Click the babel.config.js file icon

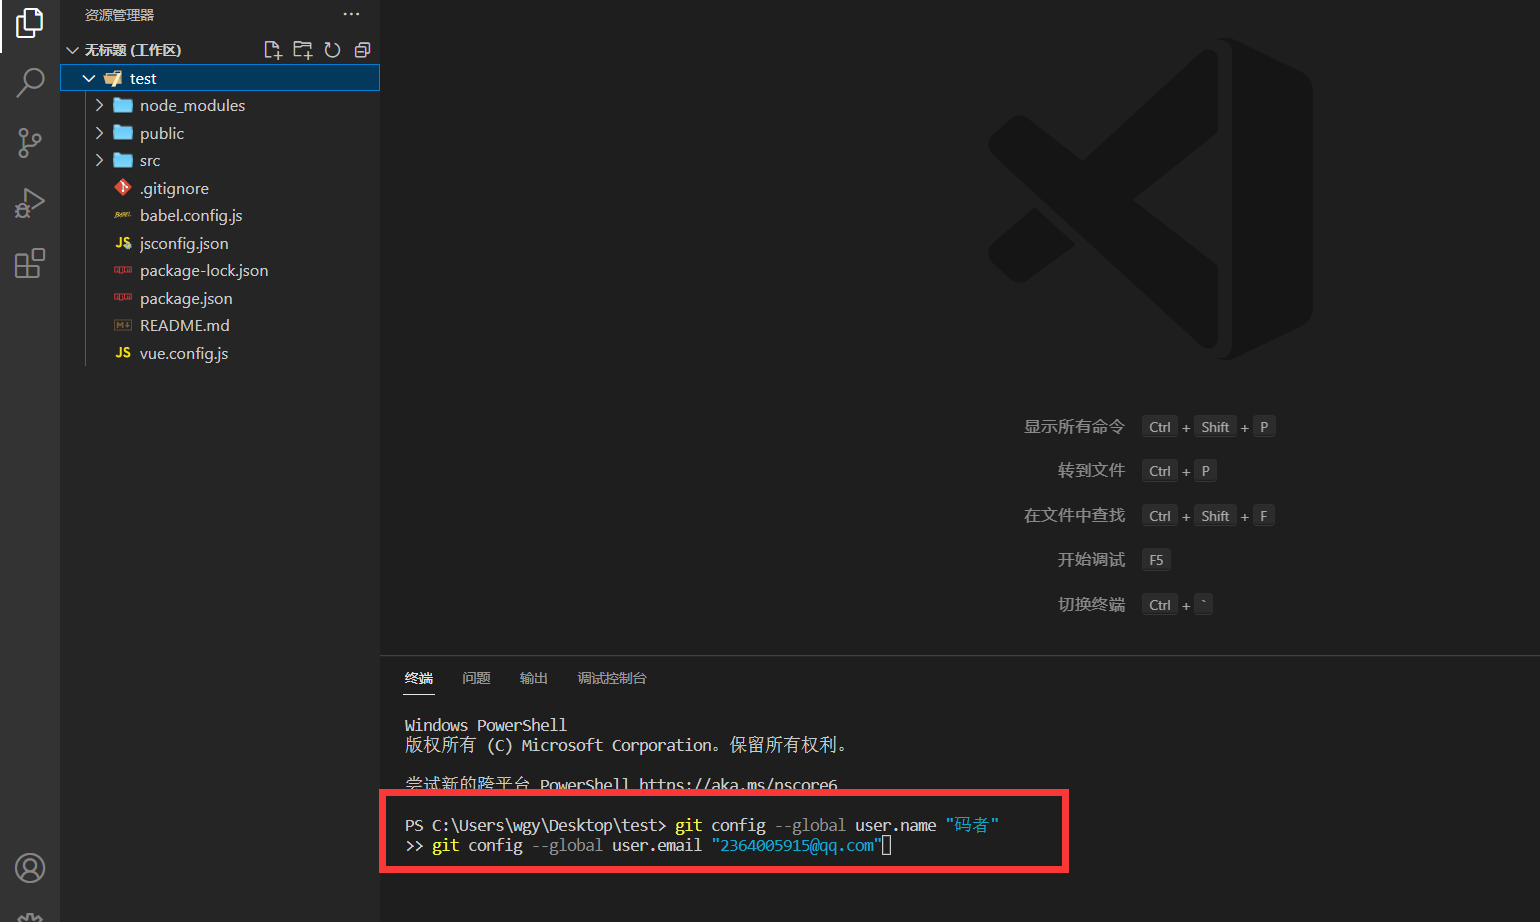tap(123, 215)
